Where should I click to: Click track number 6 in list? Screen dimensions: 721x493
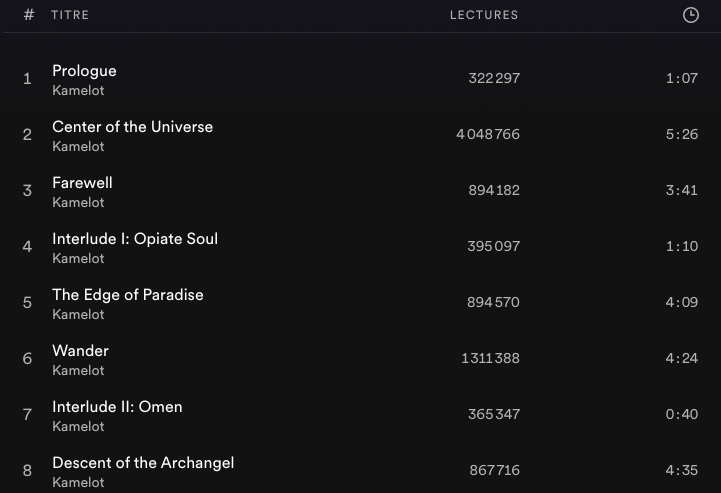click(x=27, y=359)
